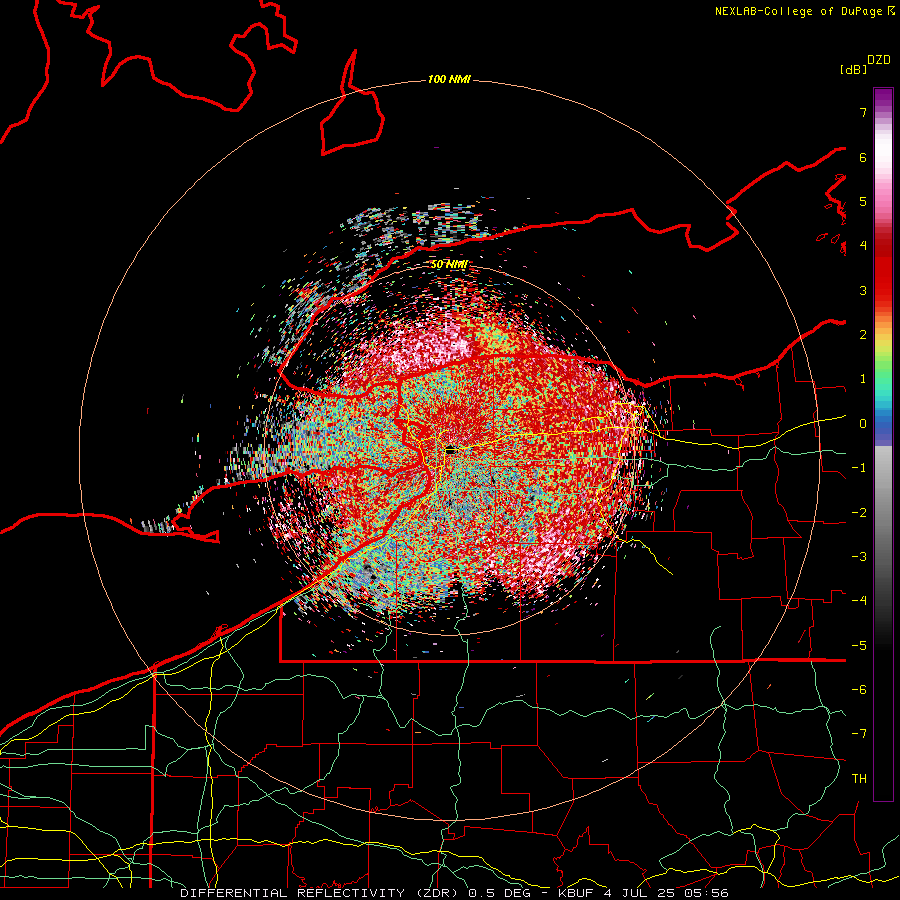Click the KBUF station identifier in caption

tap(577, 893)
